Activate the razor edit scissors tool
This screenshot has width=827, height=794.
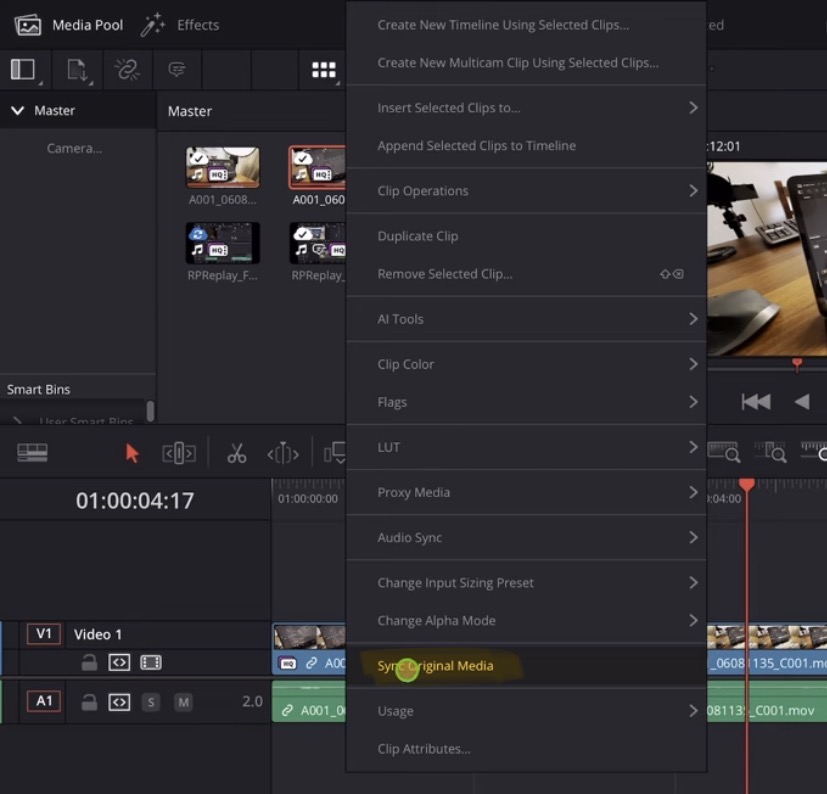click(x=236, y=452)
